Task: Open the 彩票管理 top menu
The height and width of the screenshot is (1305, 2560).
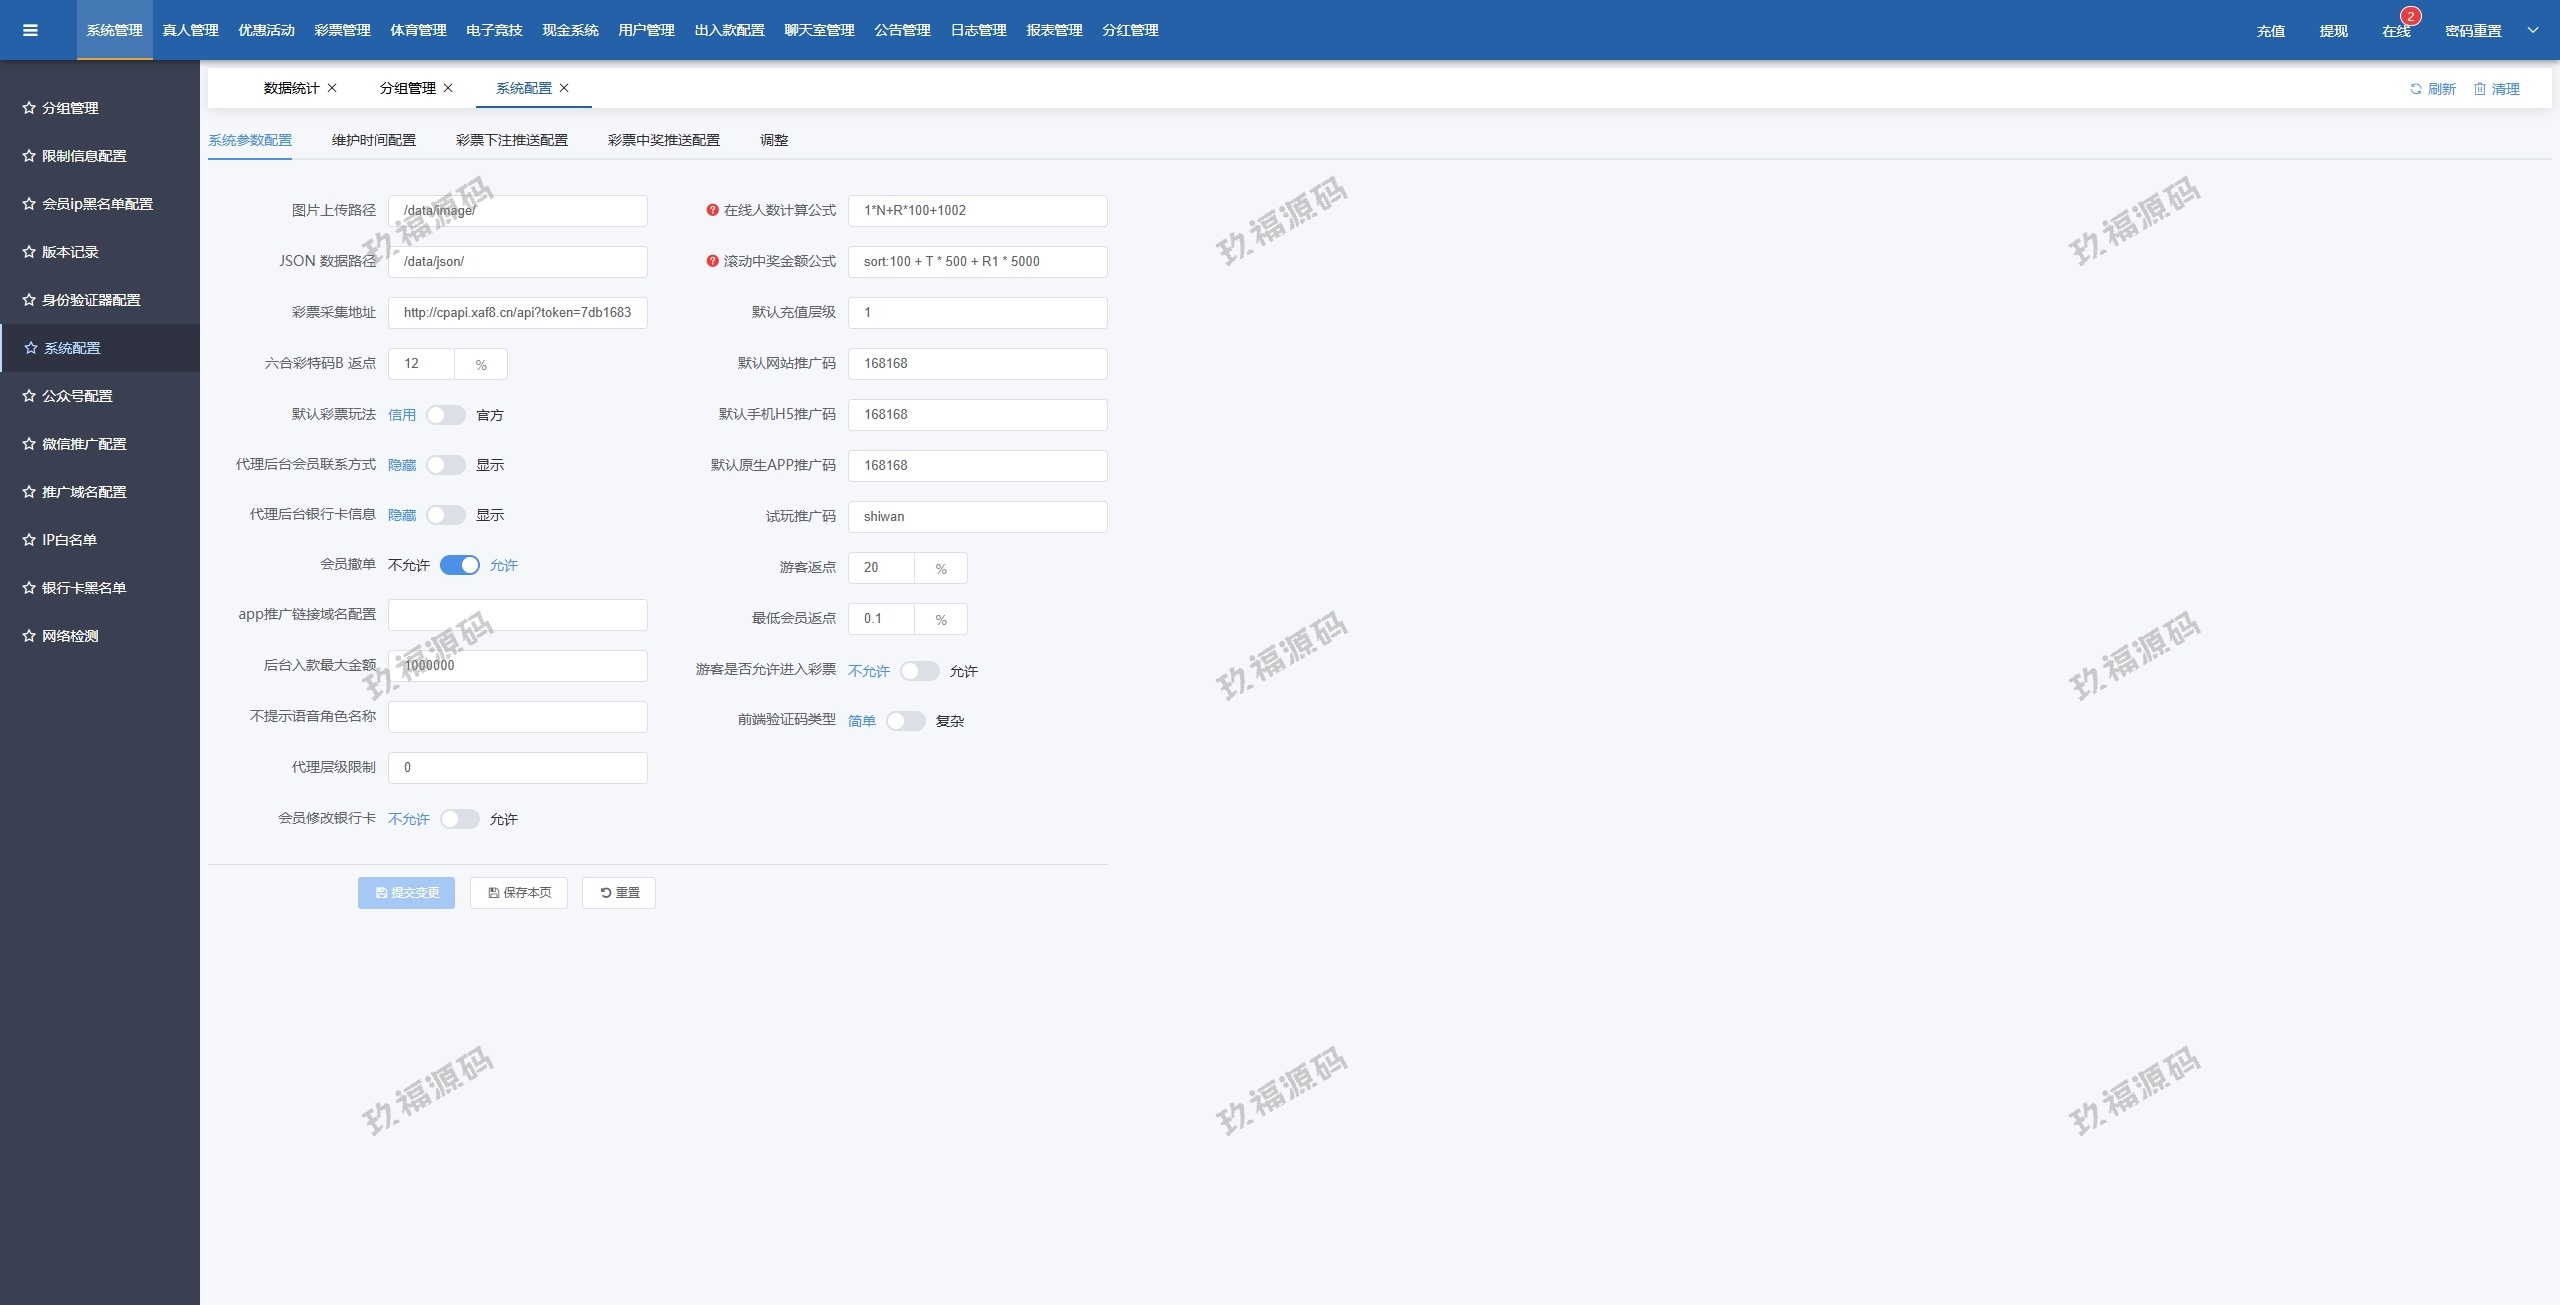Action: [x=342, y=30]
